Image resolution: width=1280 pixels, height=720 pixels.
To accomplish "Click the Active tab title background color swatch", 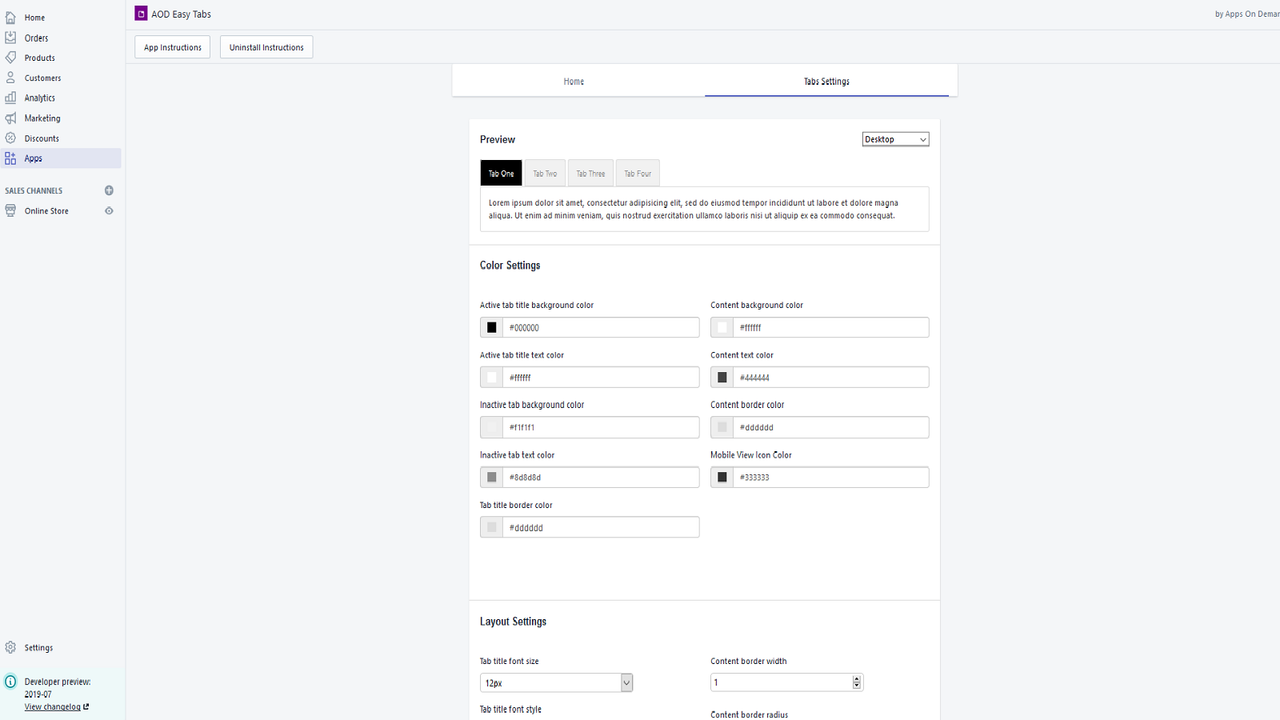I will (x=491, y=327).
